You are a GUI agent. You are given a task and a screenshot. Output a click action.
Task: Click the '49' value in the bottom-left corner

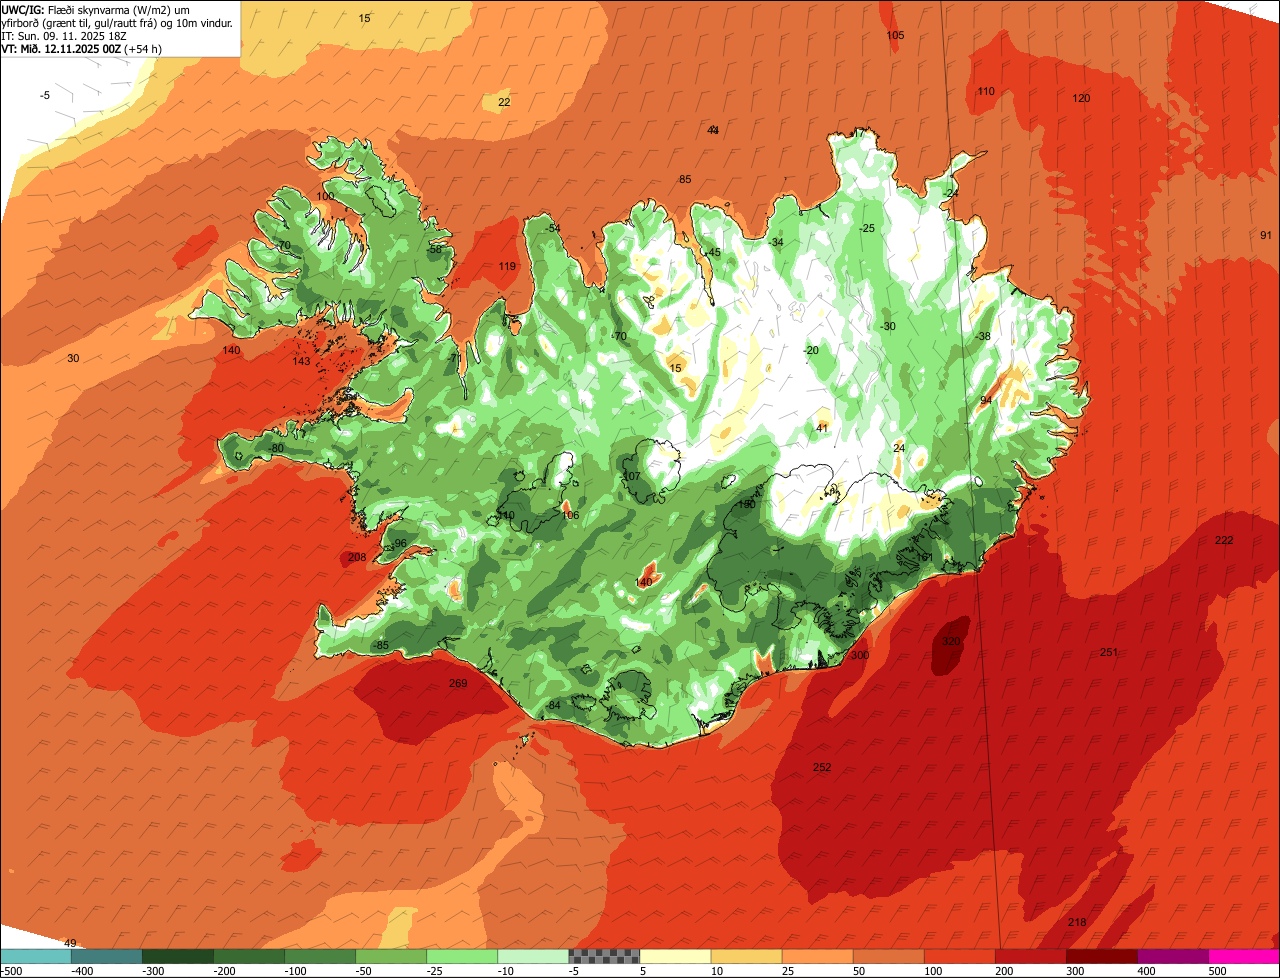click(x=70, y=944)
